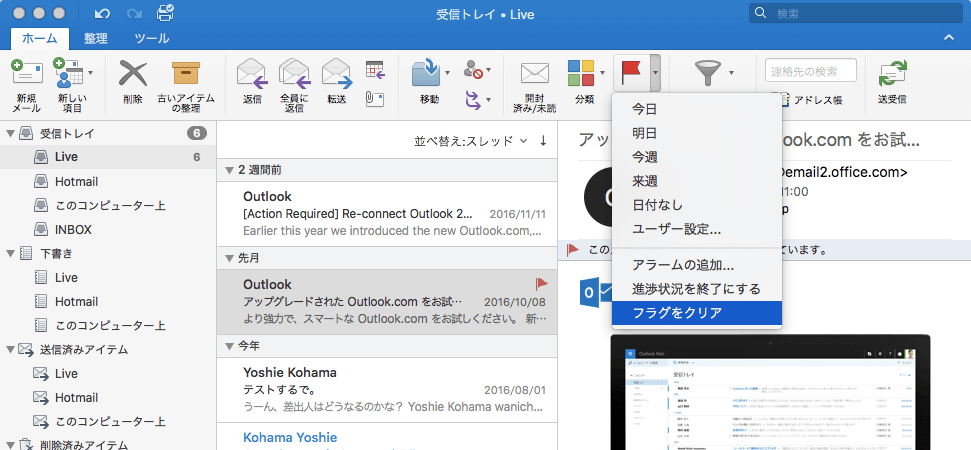This screenshot has width=971, height=450.
Task: Click the meeting reply calendar icon
Action: 375,69
